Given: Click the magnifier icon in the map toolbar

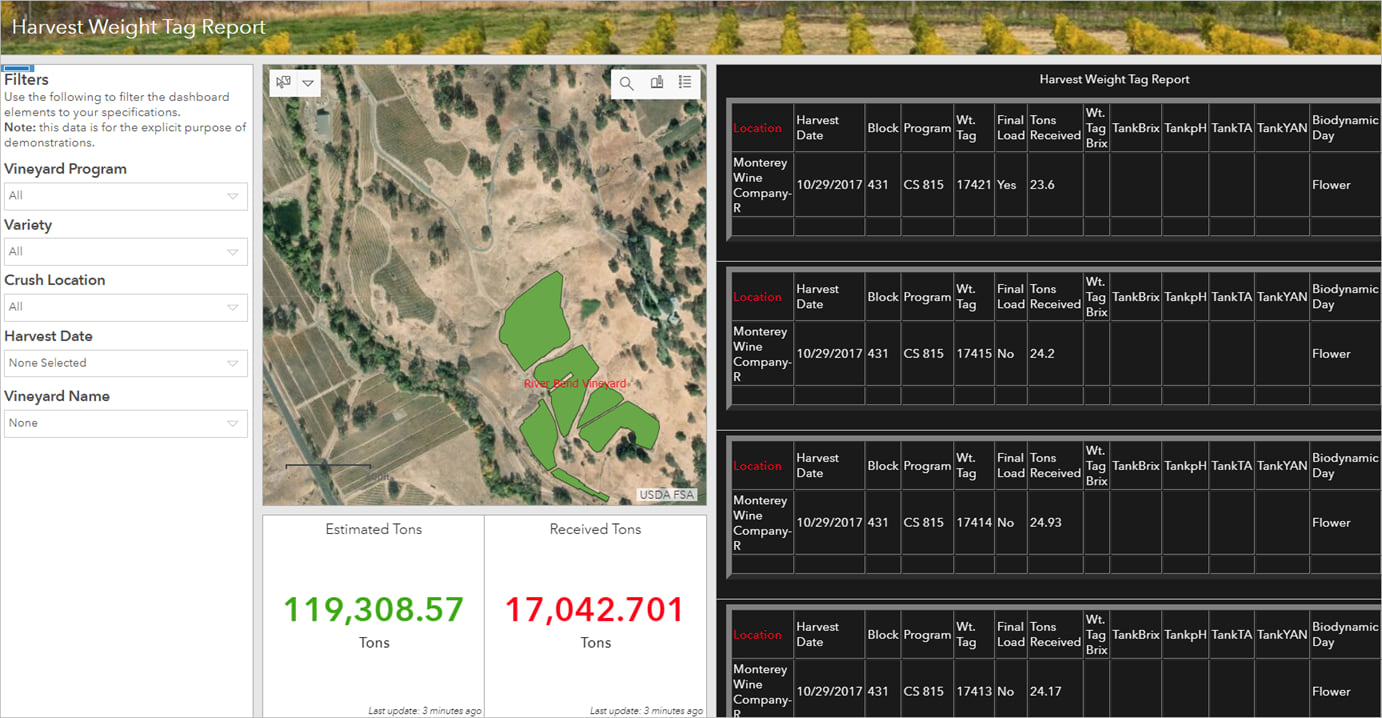Looking at the screenshot, I should (627, 83).
